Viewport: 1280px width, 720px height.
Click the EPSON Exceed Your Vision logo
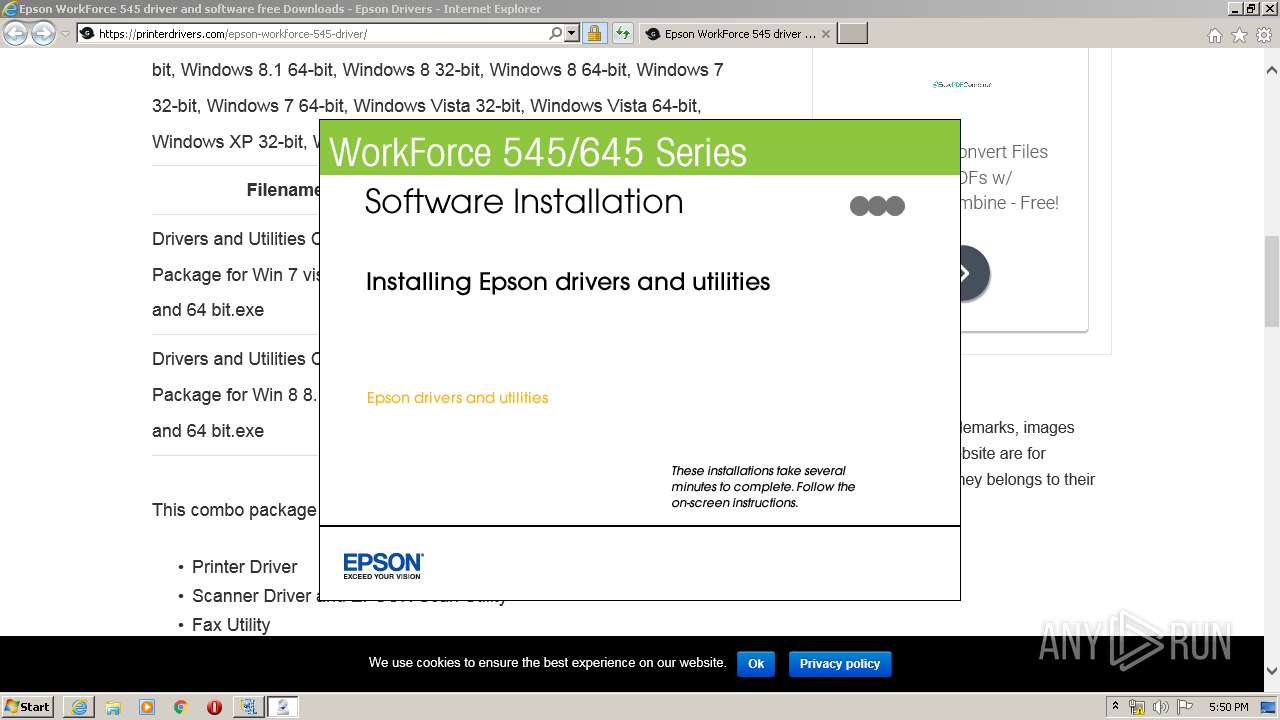[x=383, y=565]
